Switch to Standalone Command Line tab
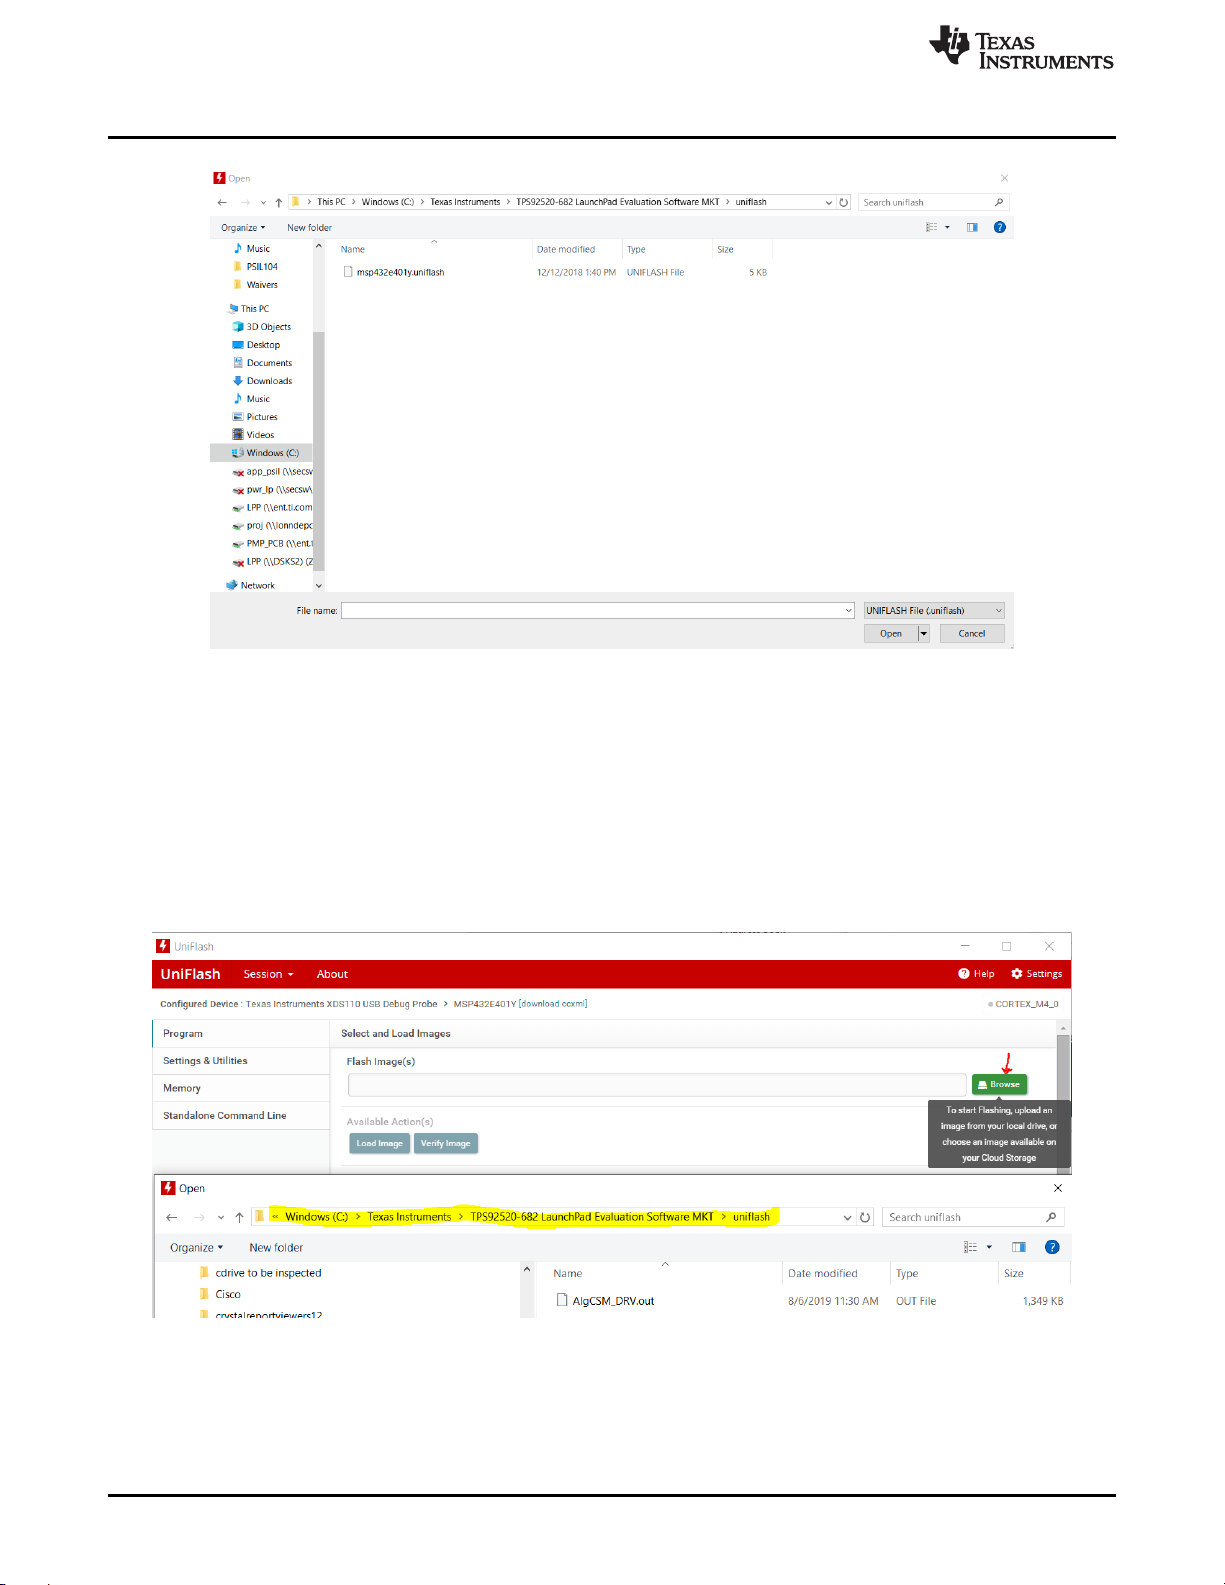The image size is (1225, 1585). (241, 1115)
